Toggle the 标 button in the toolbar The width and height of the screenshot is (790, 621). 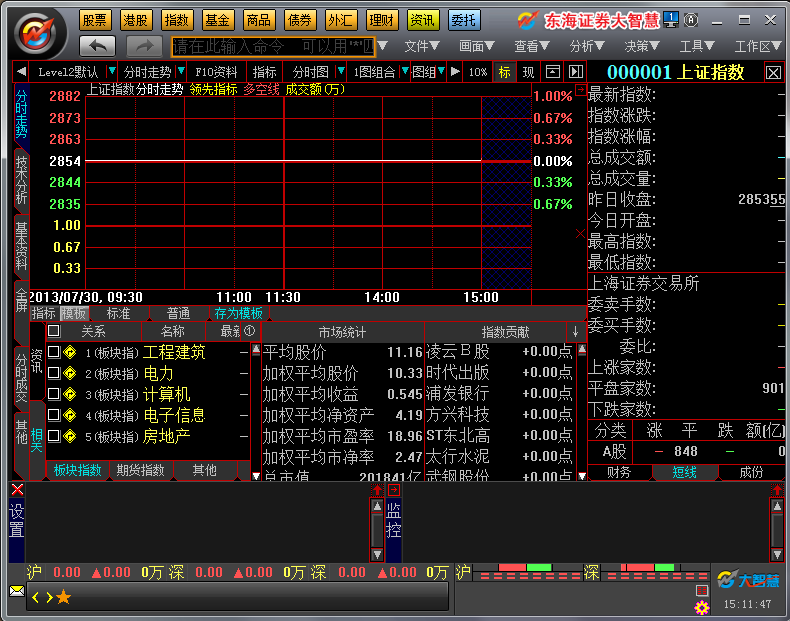(504, 72)
